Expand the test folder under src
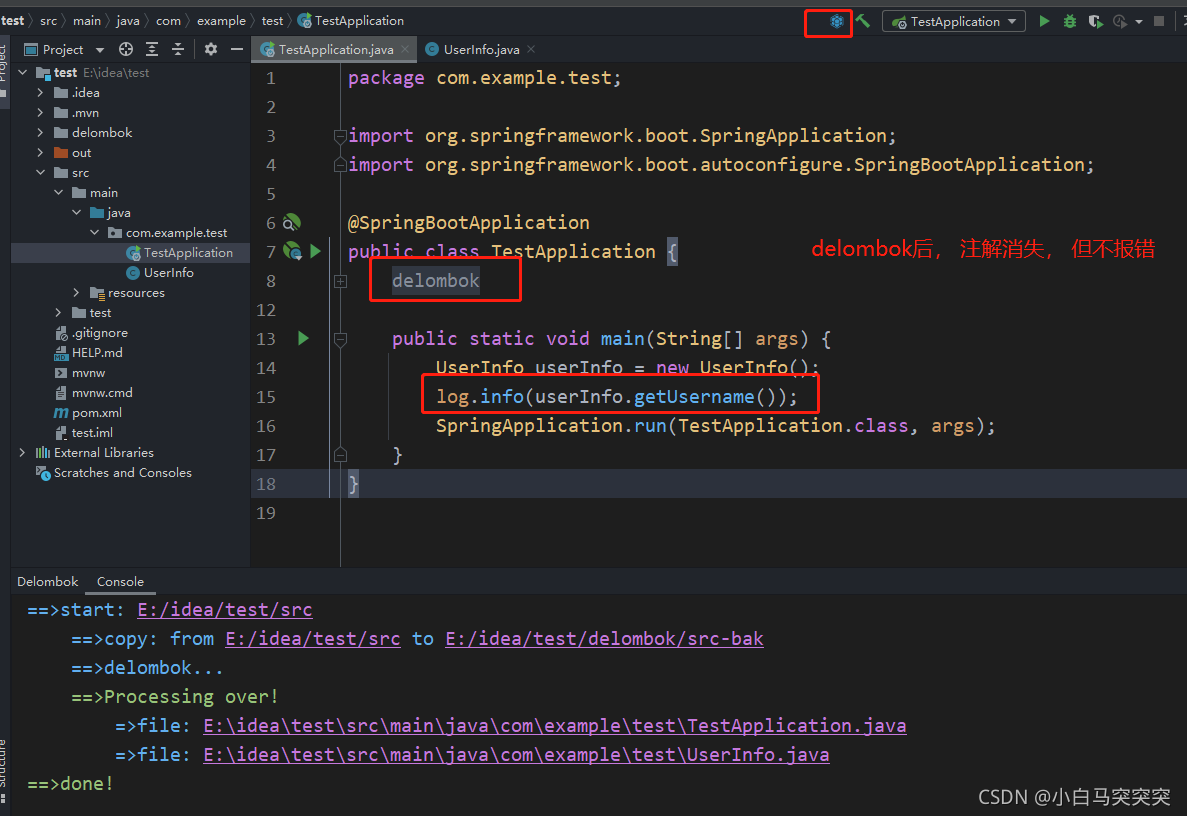 (58, 313)
